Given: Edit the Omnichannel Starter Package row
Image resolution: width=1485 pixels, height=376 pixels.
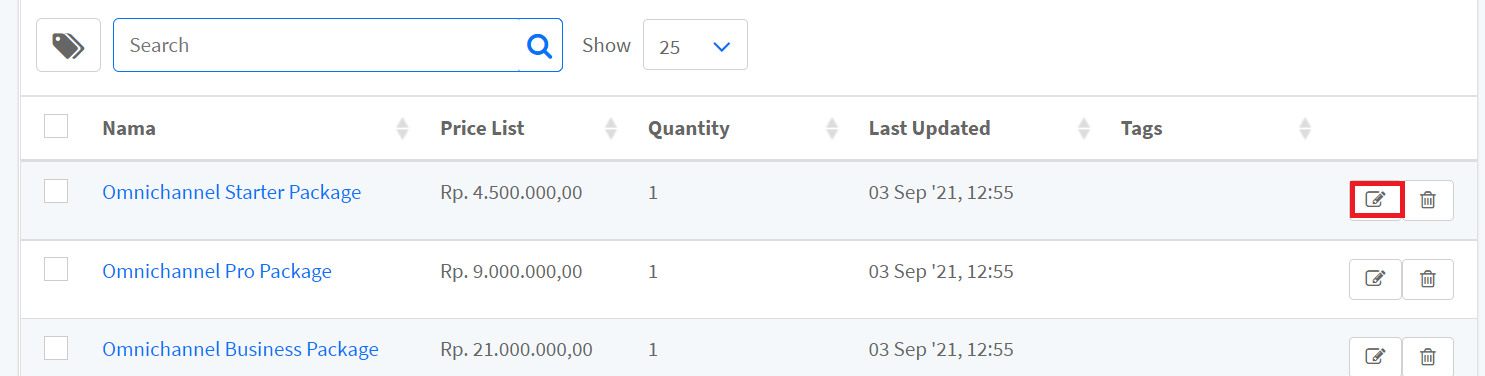Looking at the screenshot, I should coord(1376,200).
